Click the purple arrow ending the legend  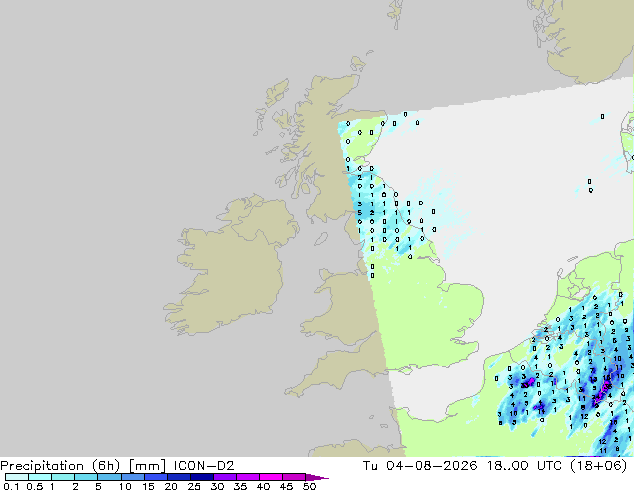[317, 477]
